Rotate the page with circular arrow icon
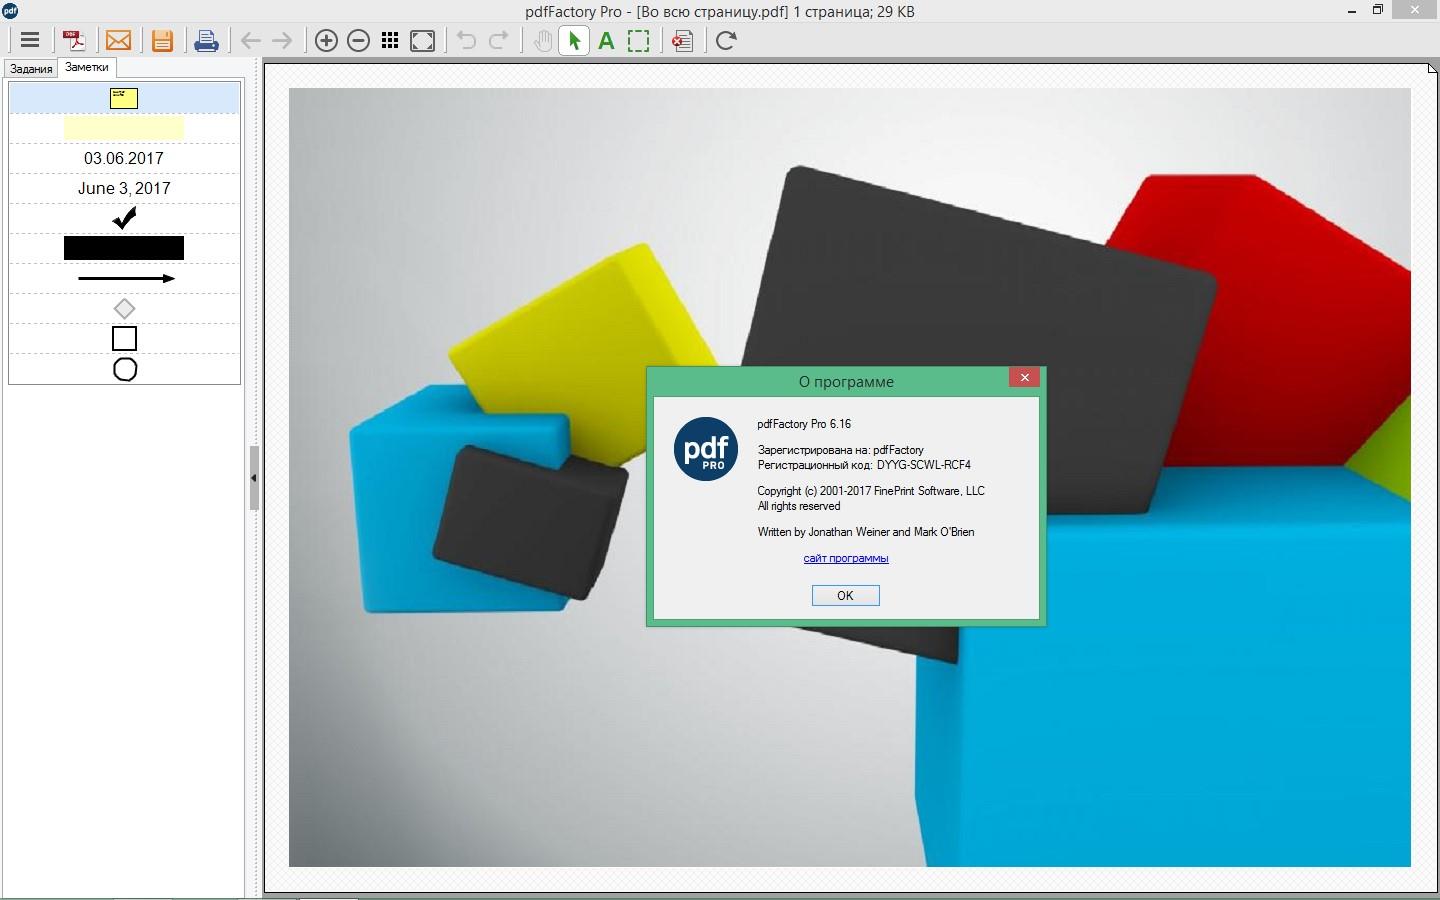Image resolution: width=1440 pixels, height=900 pixels. tap(726, 41)
